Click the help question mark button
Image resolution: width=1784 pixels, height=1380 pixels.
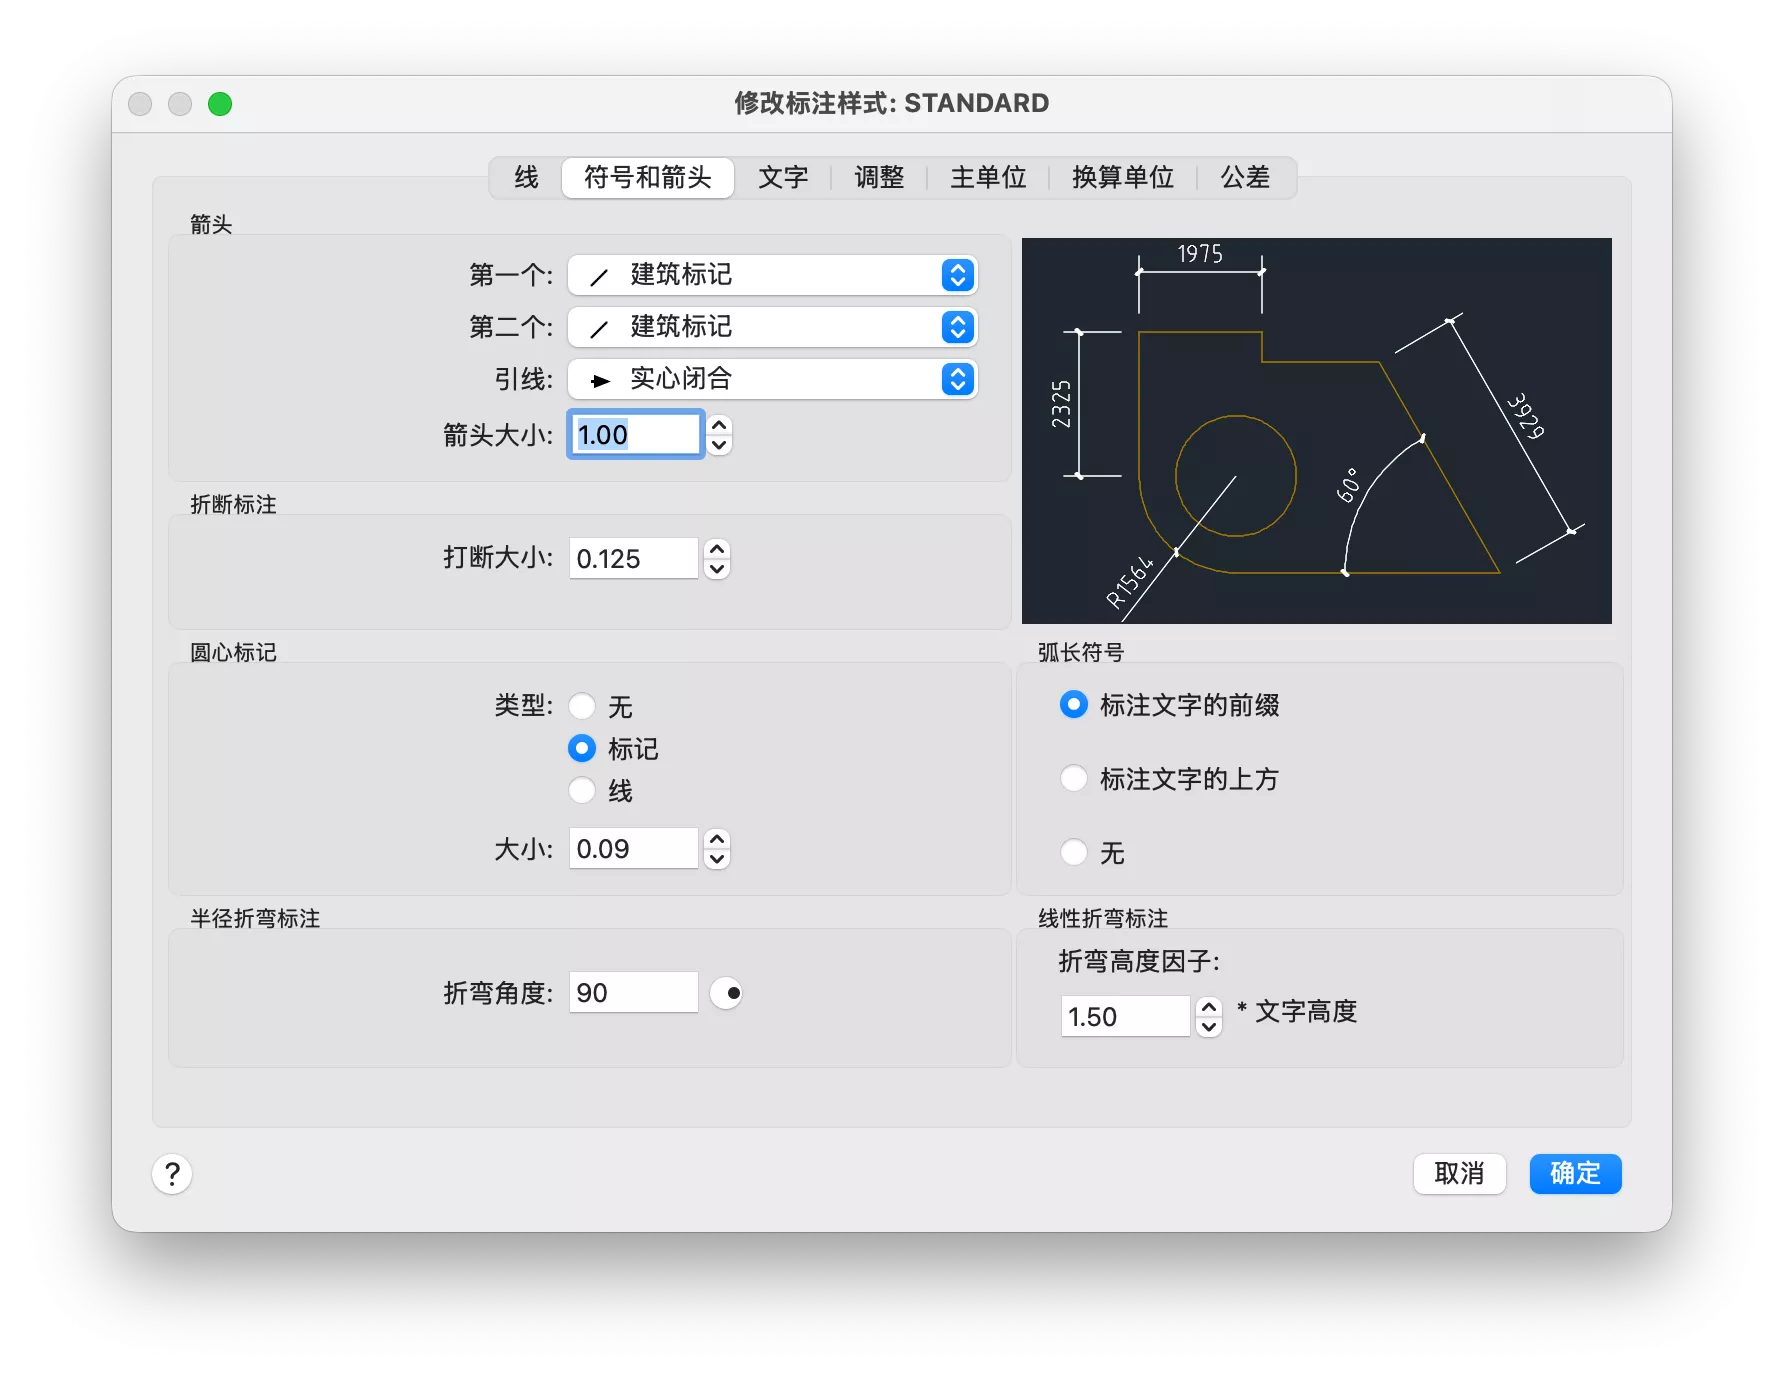tap(172, 1174)
